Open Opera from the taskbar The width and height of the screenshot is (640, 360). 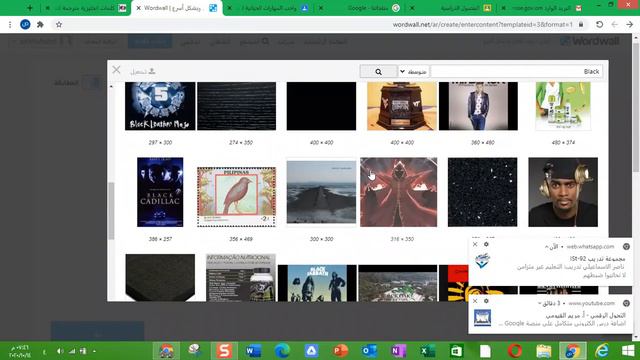pyautogui.click(x=514, y=351)
